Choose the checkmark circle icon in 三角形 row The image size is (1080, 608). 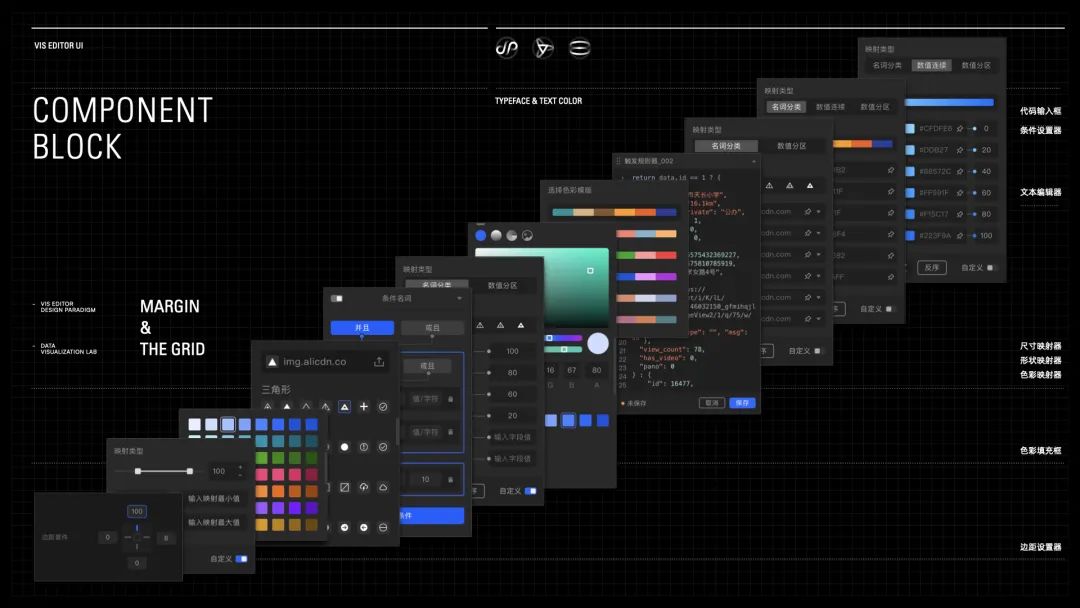382,407
